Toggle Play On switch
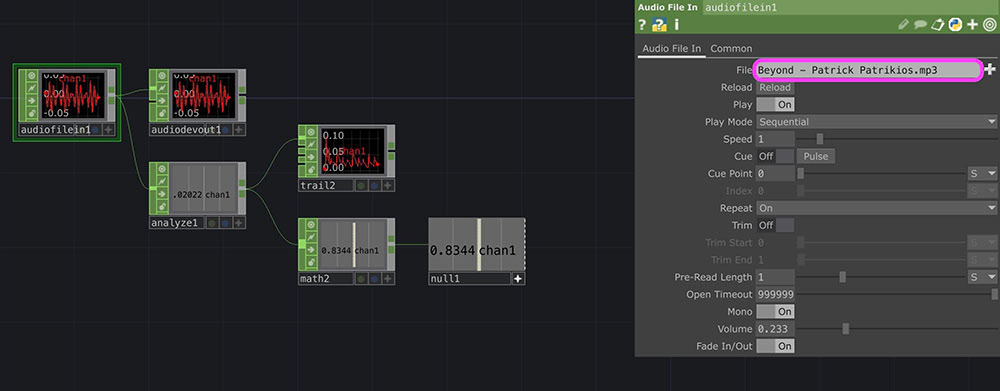This screenshot has width=1000, height=391. coord(776,105)
